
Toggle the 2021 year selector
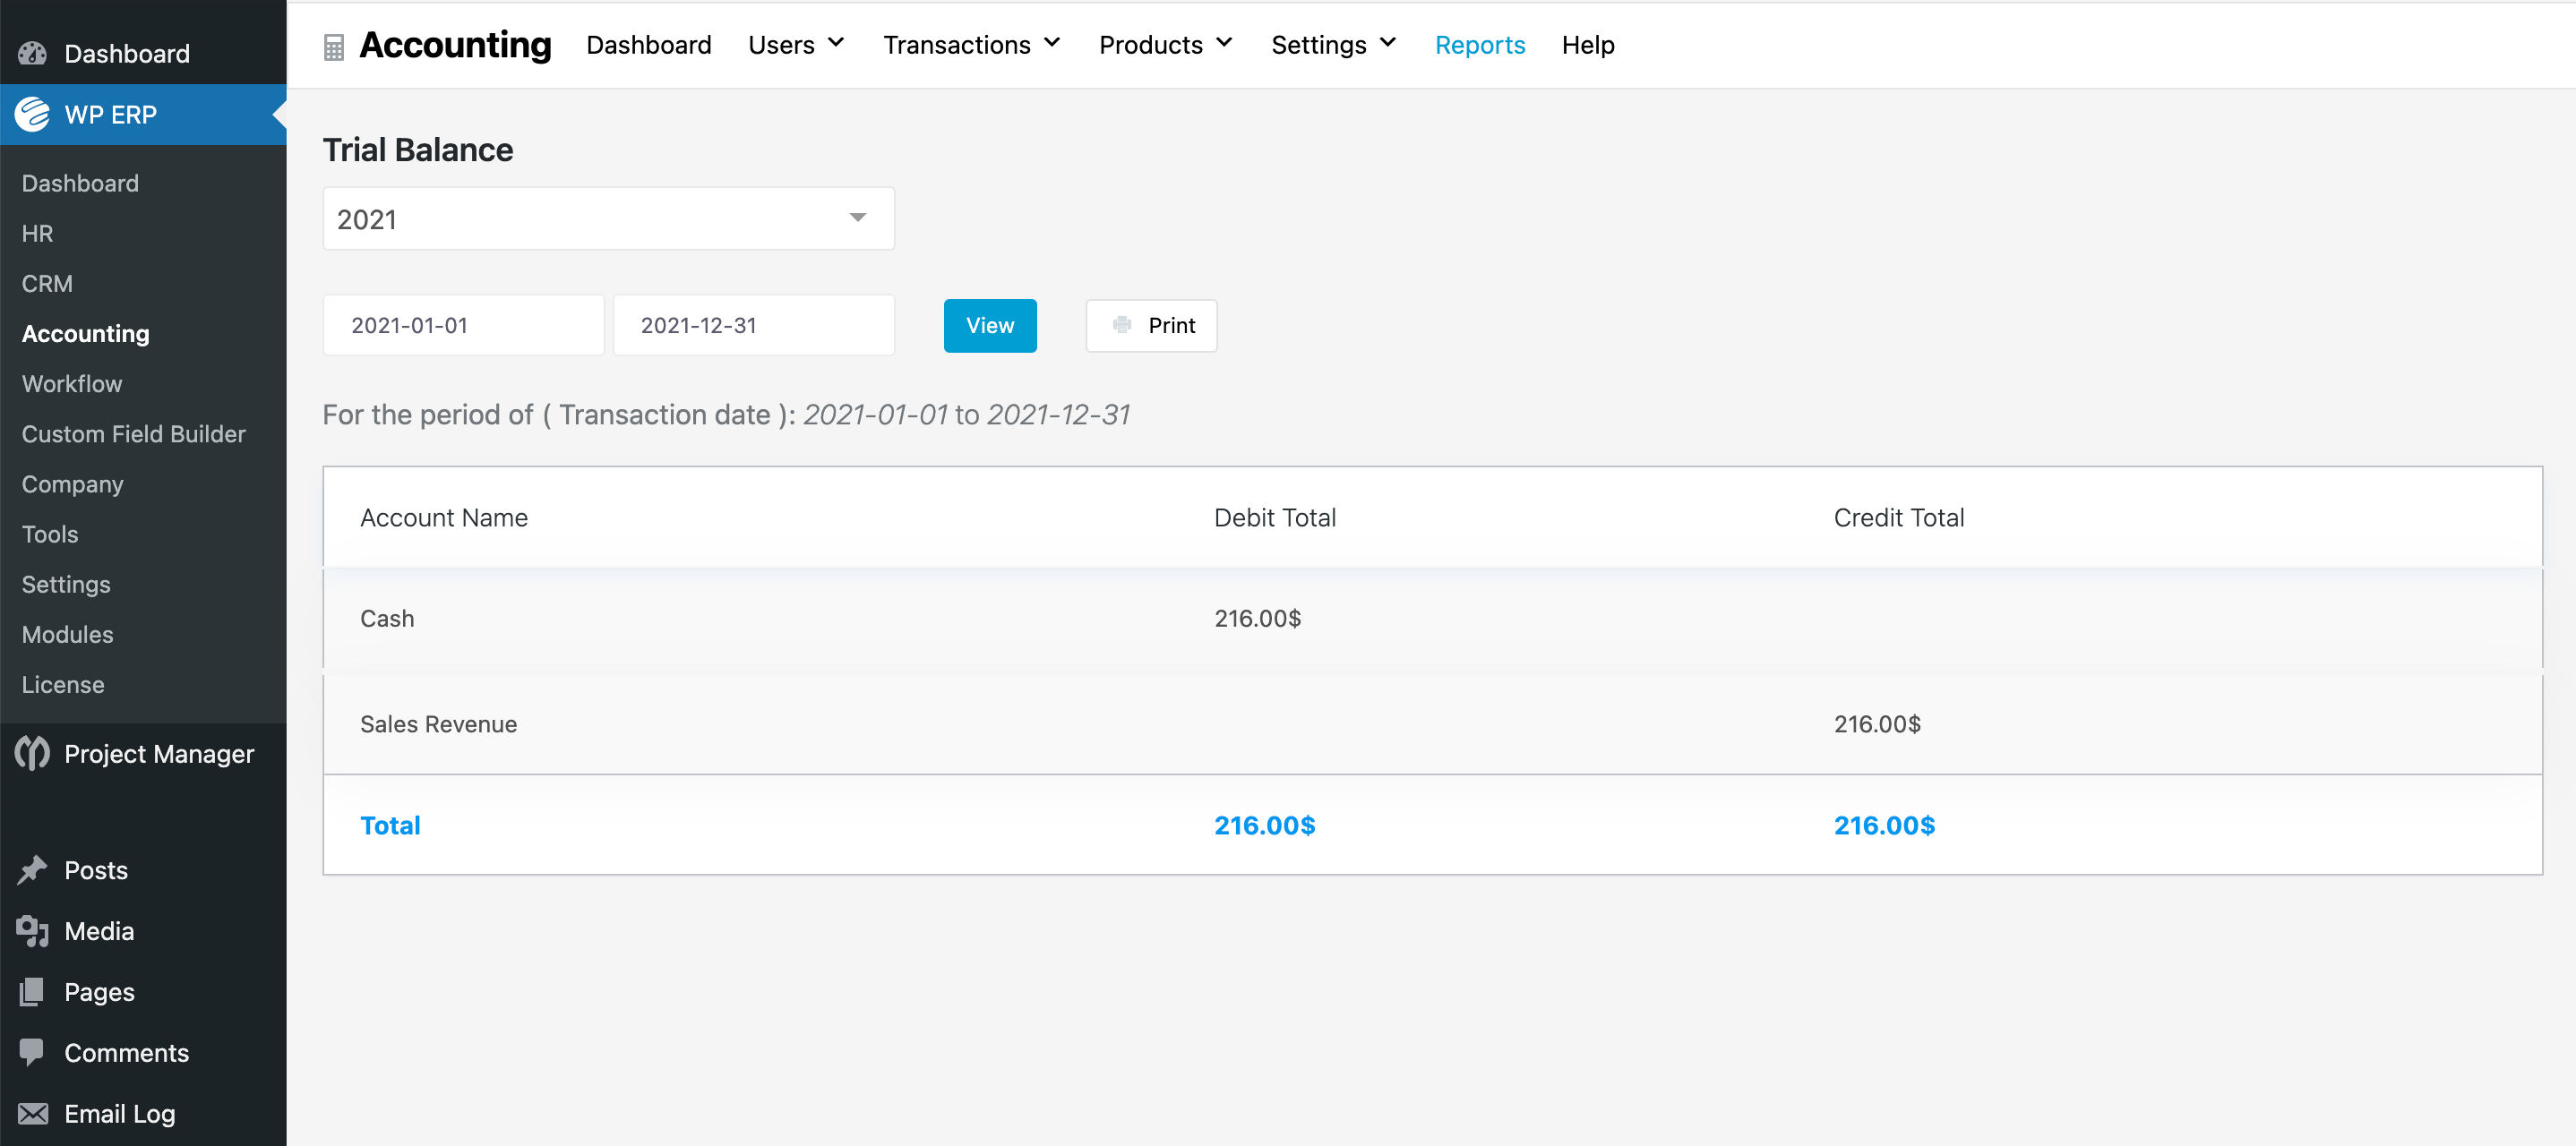(x=608, y=220)
